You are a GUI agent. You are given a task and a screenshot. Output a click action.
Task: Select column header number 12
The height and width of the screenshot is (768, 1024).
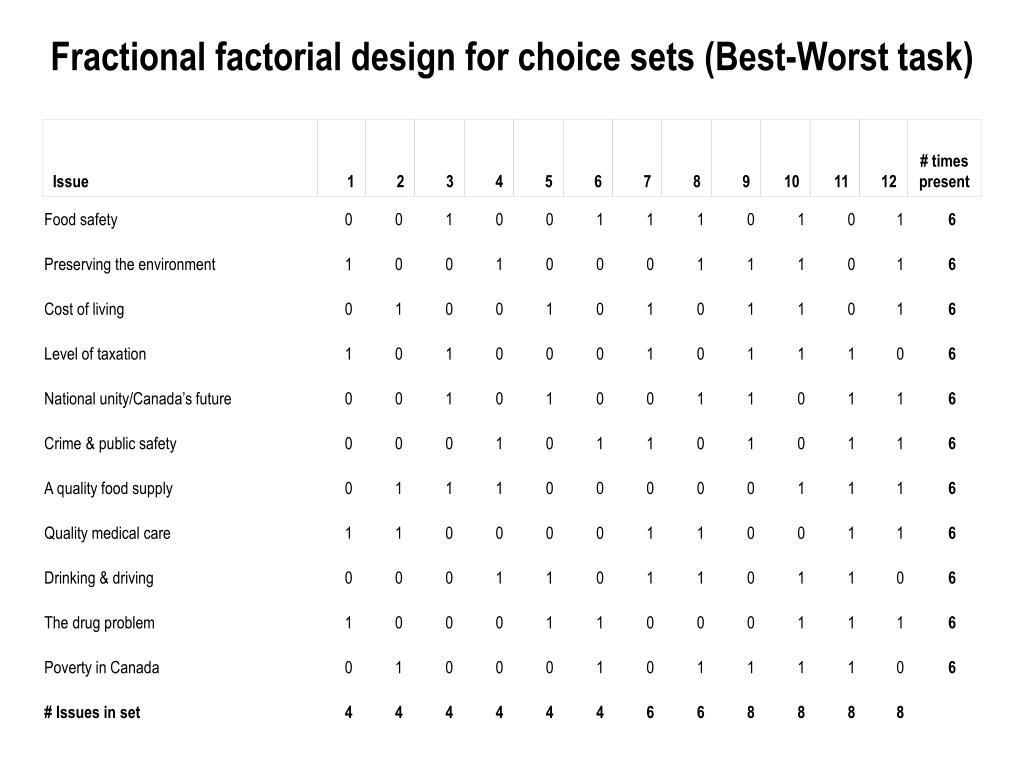coord(888,182)
